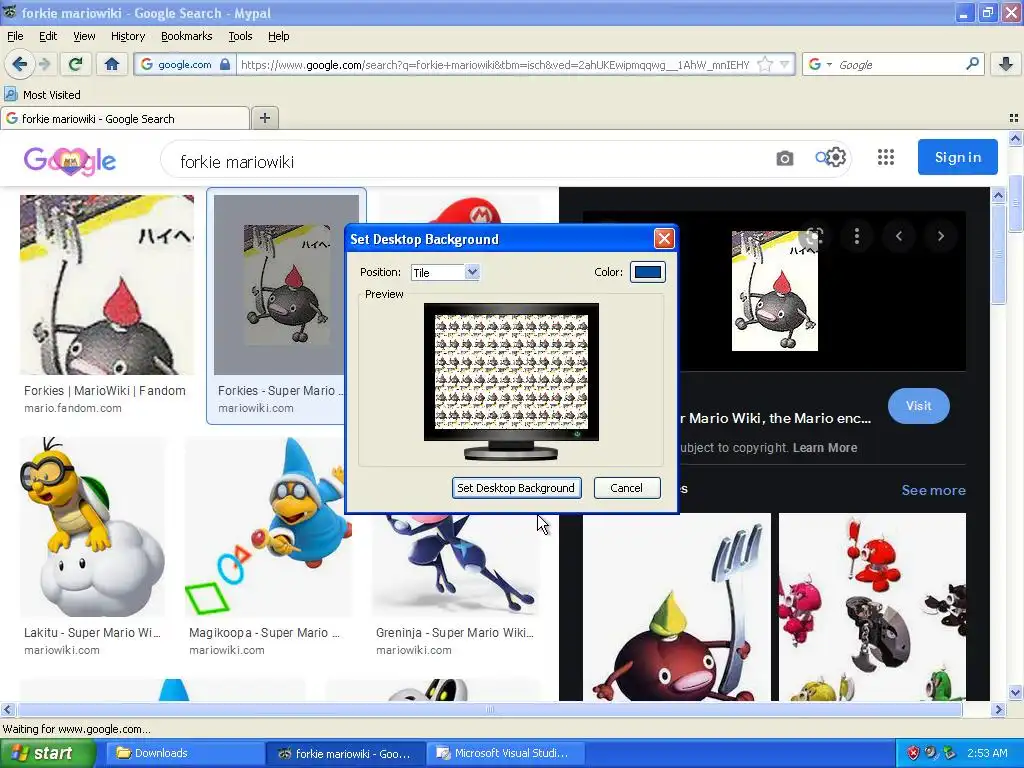Open the browser home page icon
The height and width of the screenshot is (768, 1024).
click(x=112, y=64)
